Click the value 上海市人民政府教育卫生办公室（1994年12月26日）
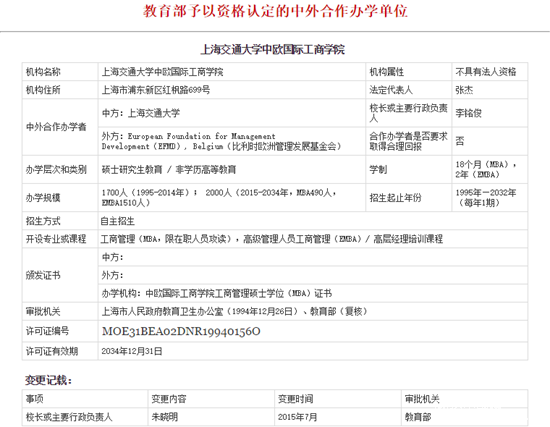This screenshot has width=550, height=427. tap(200, 311)
